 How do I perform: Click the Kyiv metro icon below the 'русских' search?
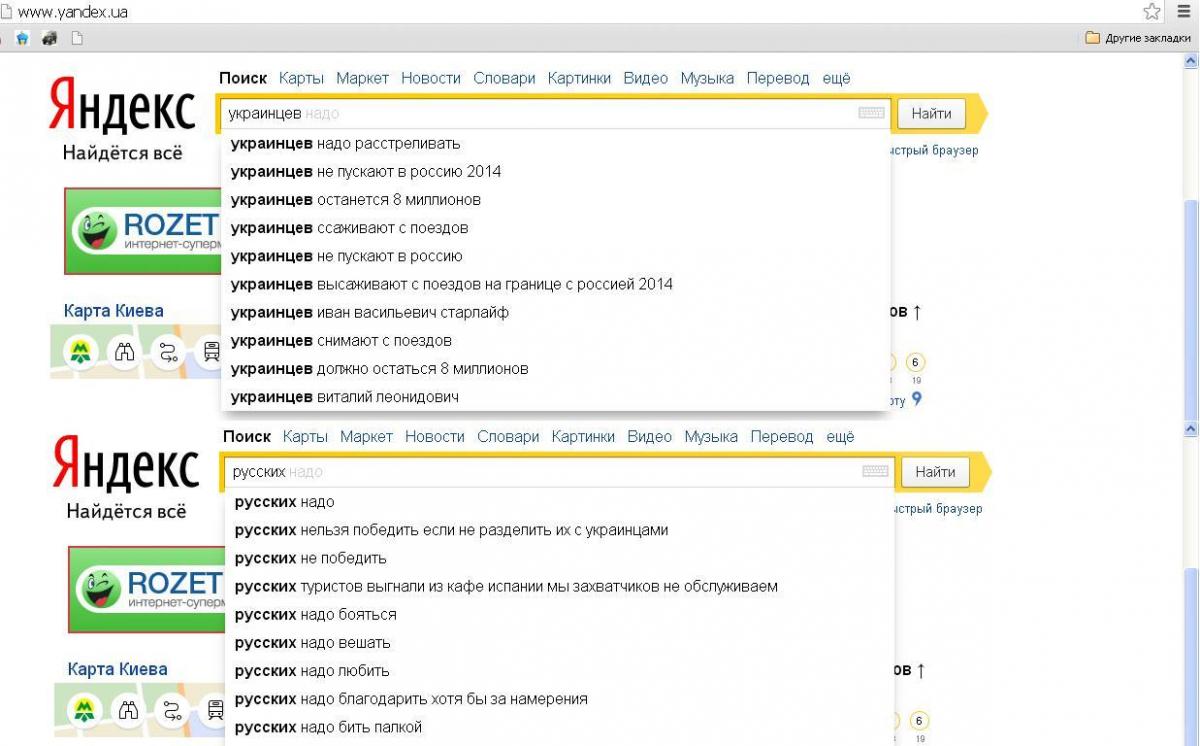[x=85, y=710]
